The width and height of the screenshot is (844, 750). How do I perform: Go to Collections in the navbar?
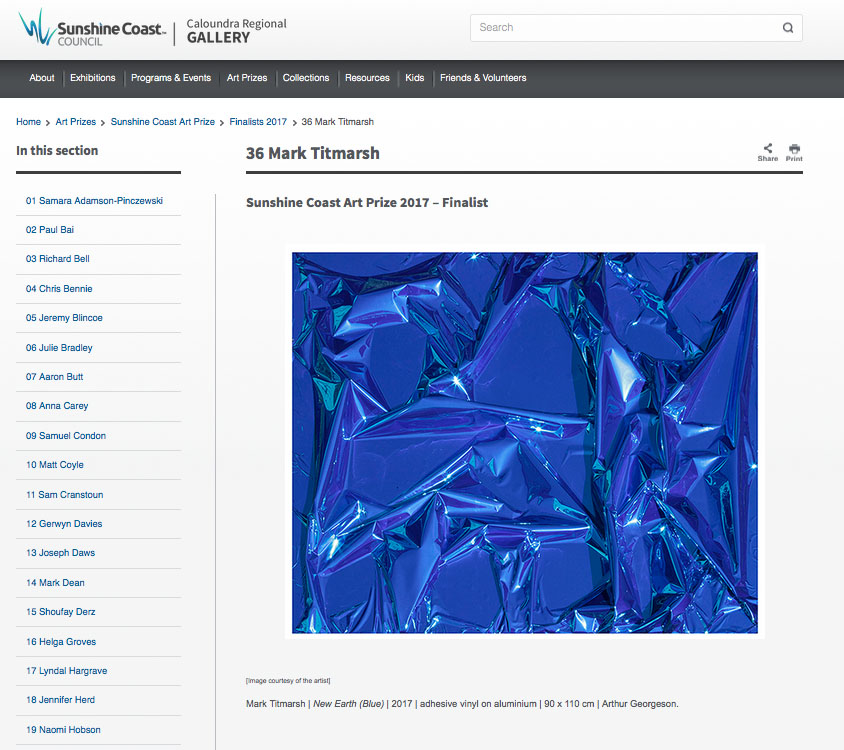pos(306,78)
